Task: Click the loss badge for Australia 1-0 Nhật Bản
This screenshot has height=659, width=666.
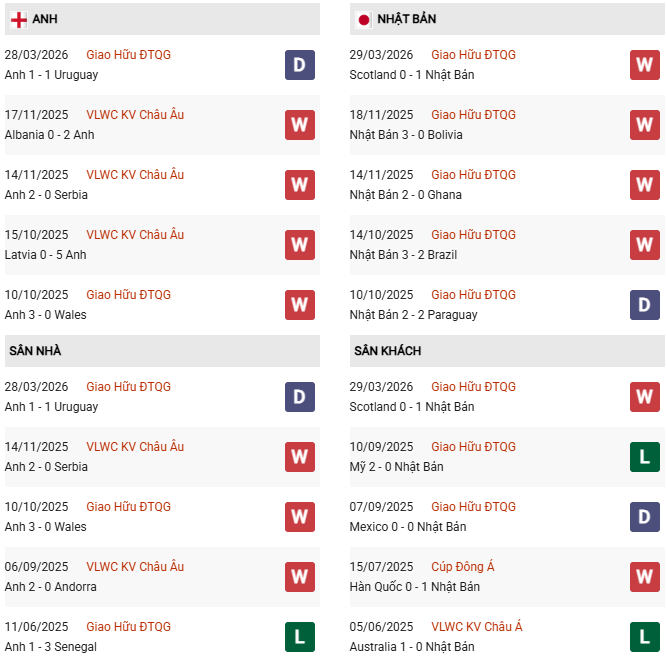Action: [645, 637]
